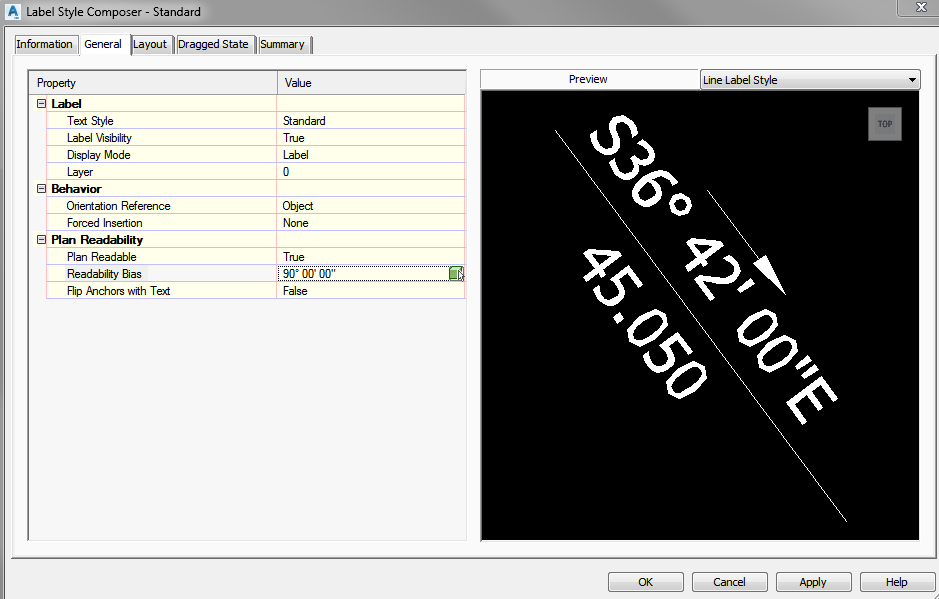The width and height of the screenshot is (939, 599).
Task: Click the TOP view indicator in the preview
Action: [884, 124]
